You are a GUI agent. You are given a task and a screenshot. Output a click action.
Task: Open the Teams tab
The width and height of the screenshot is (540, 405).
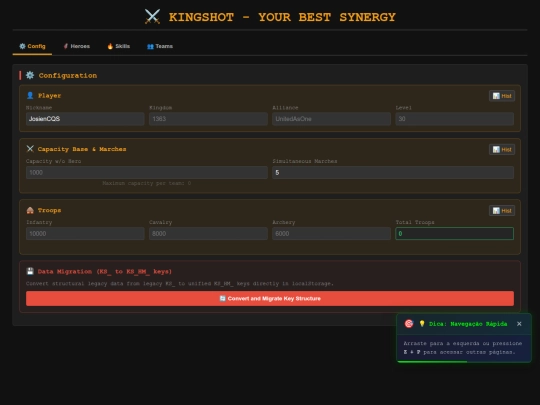160,46
